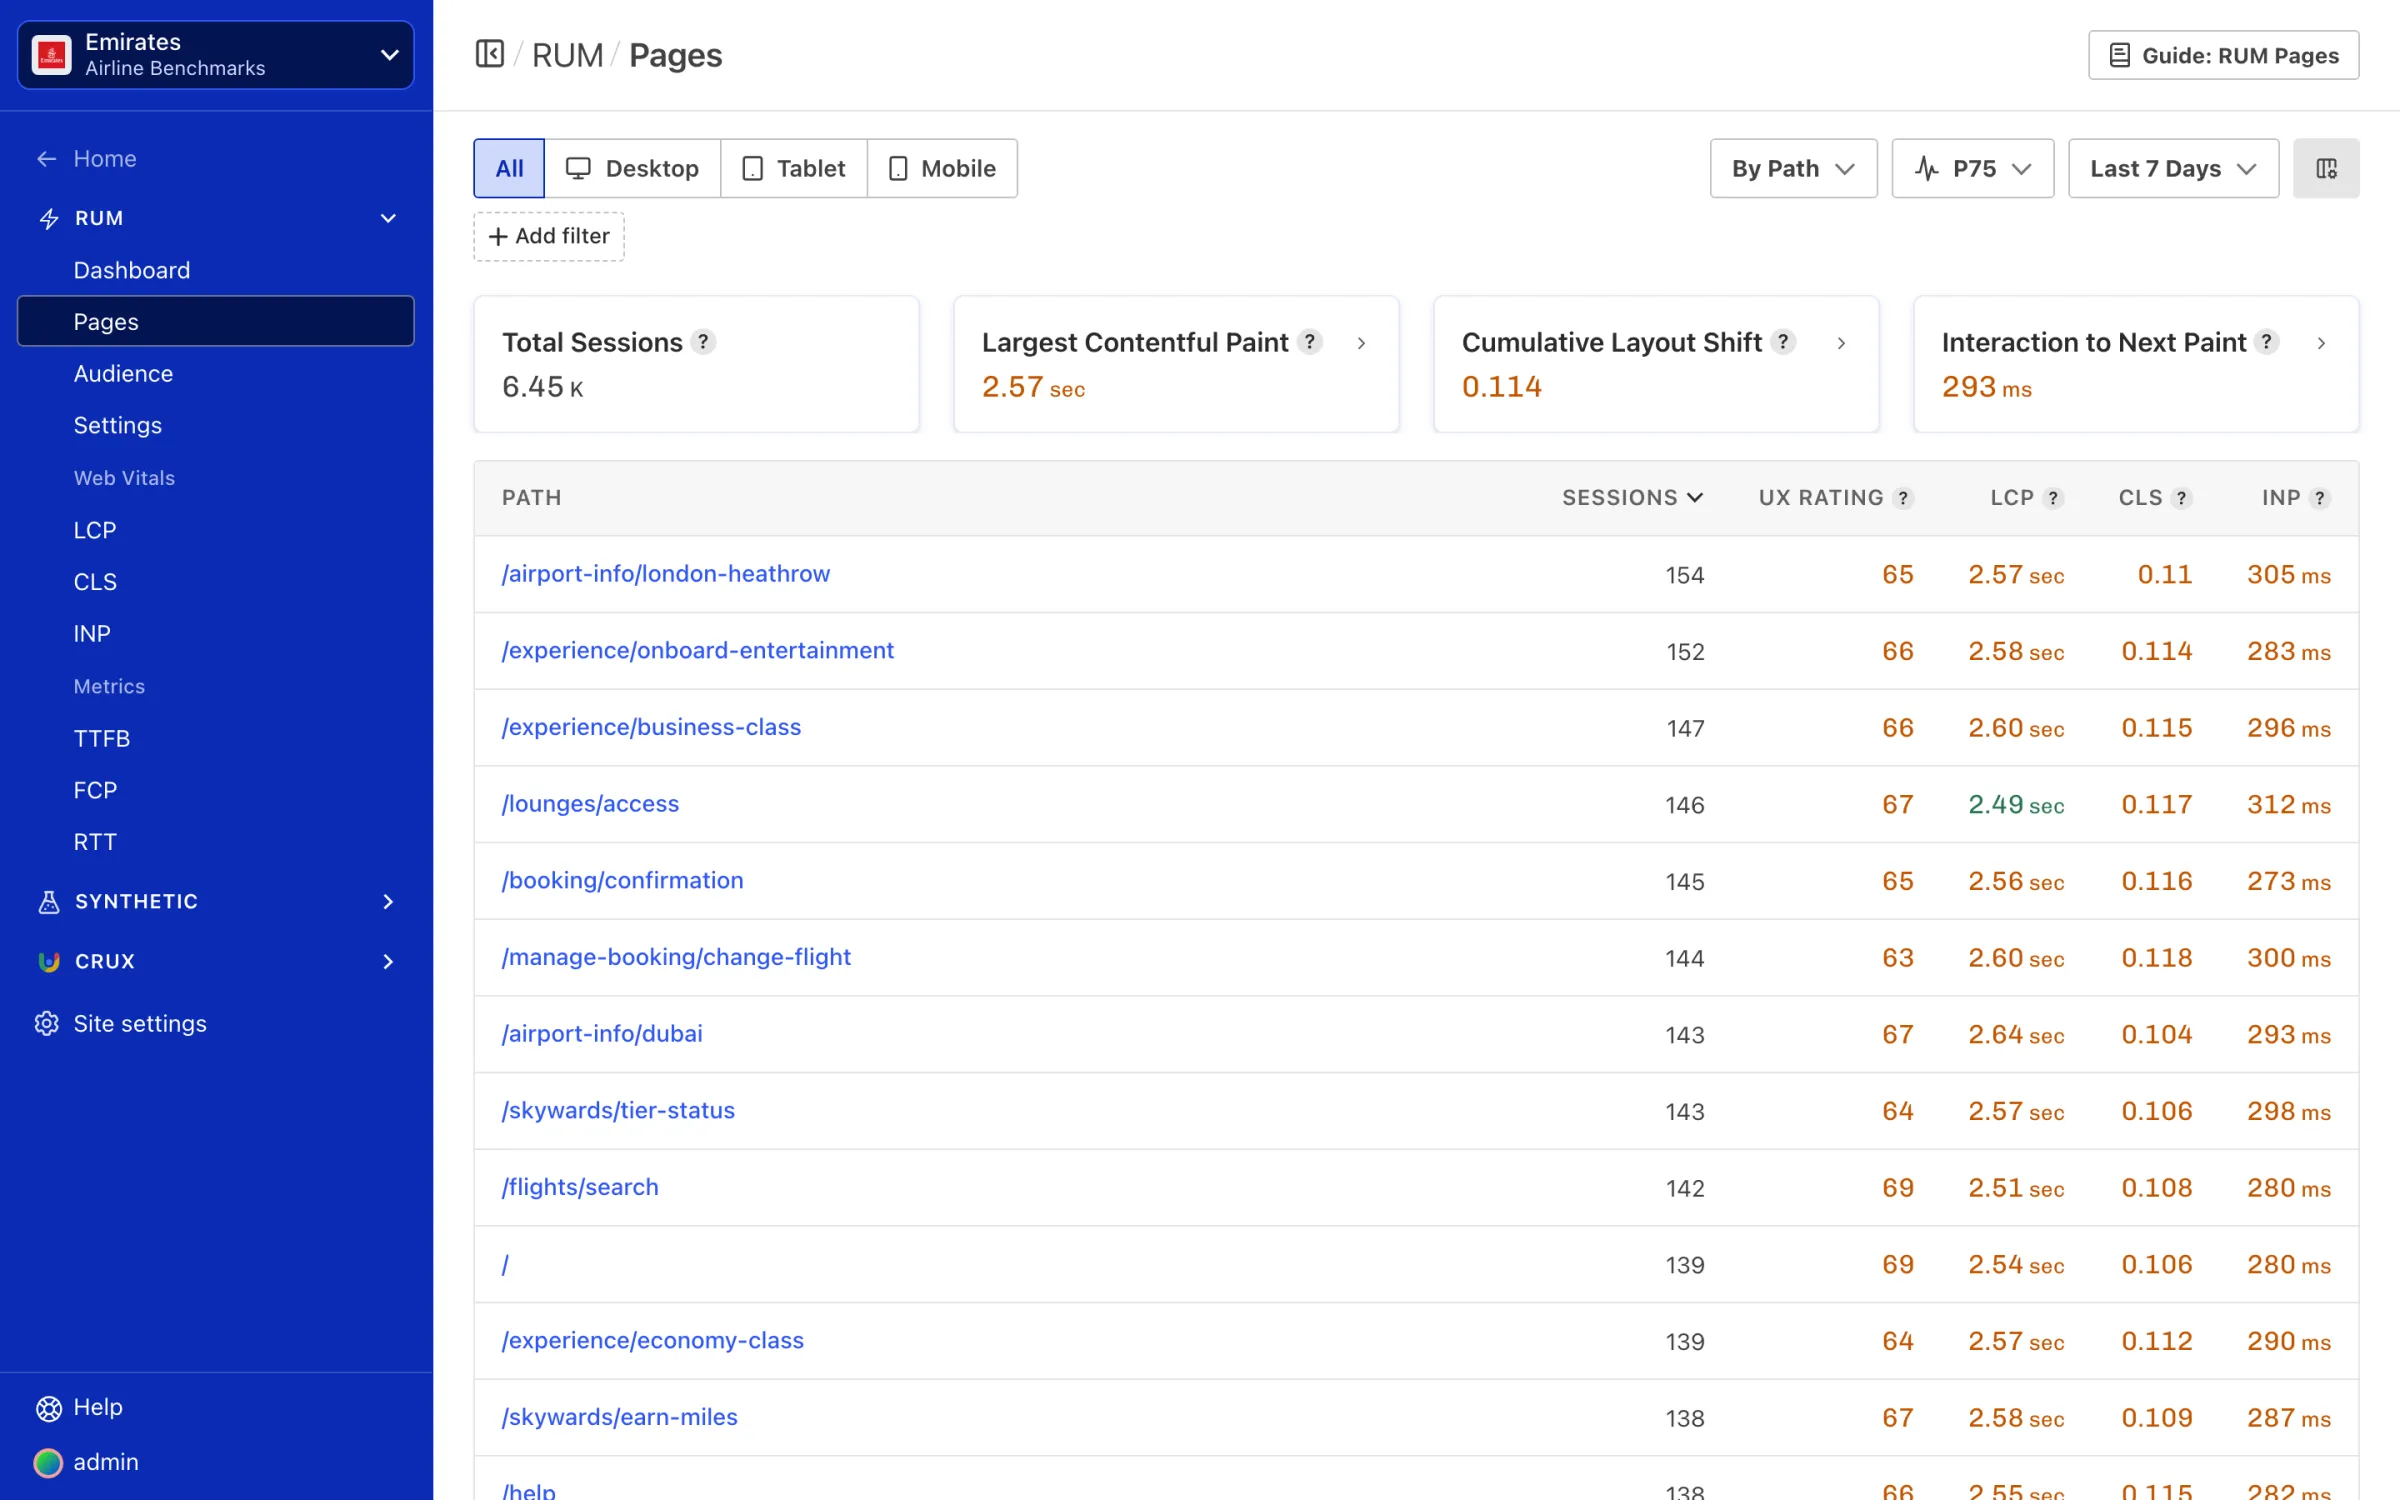
Task: Open the /flights/search path link
Action: [x=580, y=1187]
